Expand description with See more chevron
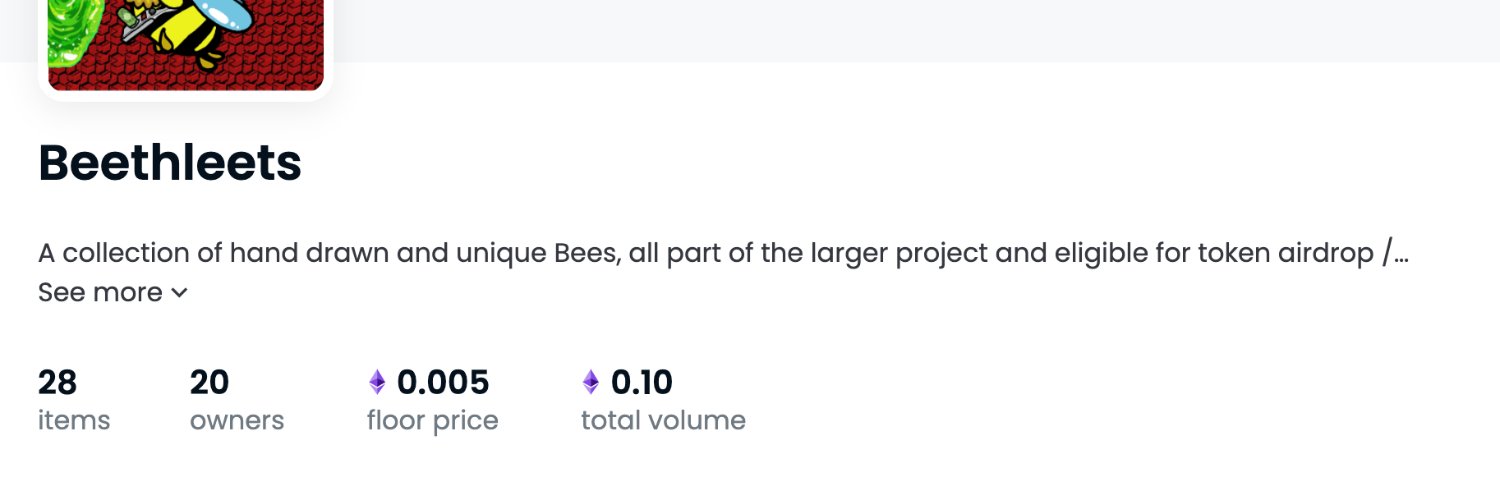1500x500 pixels. click(179, 293)
